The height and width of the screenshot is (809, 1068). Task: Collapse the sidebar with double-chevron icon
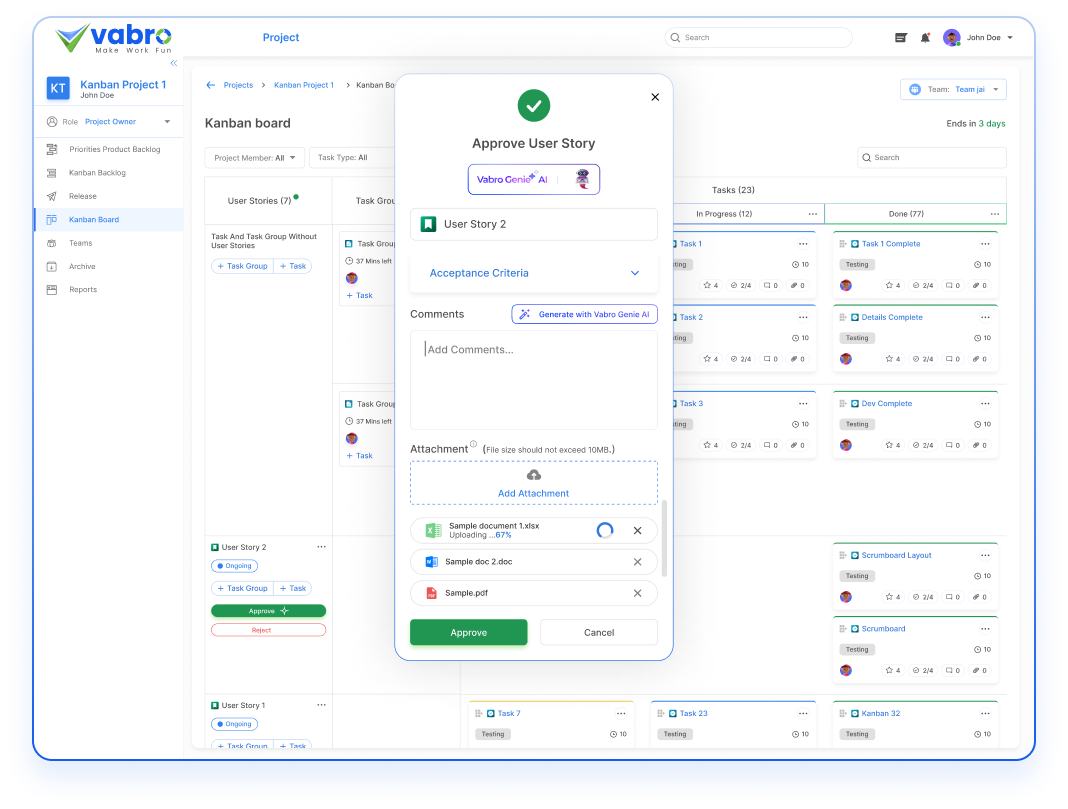point(173,63)
